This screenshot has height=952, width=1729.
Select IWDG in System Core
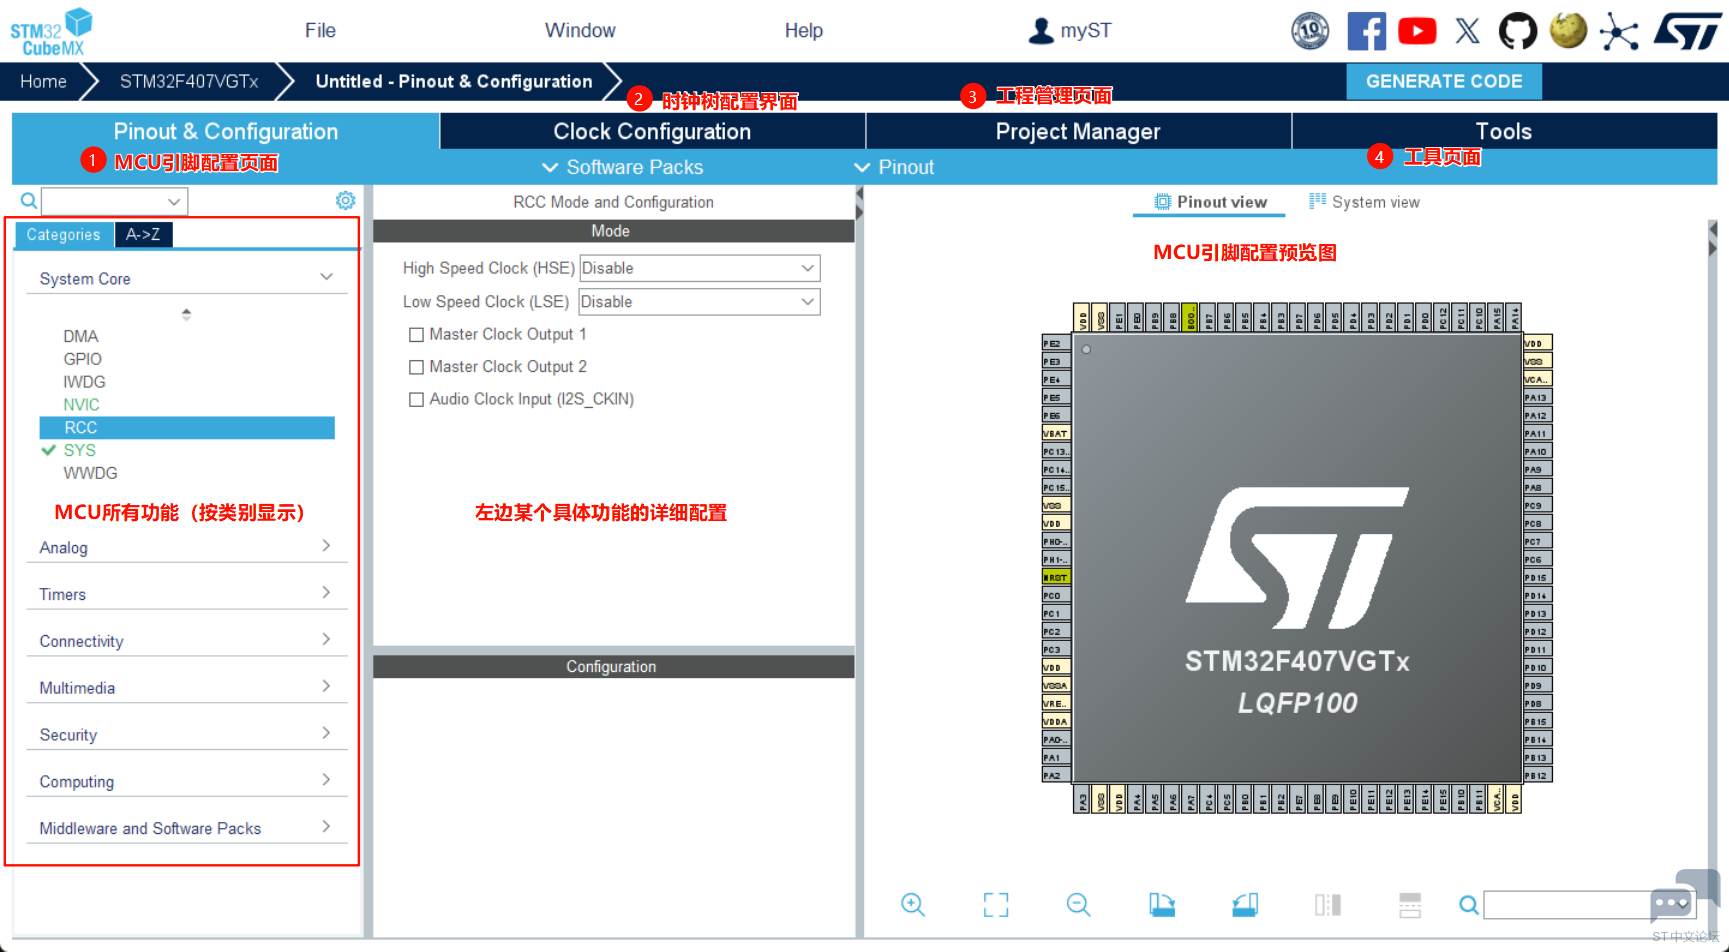tap(84, 382)
